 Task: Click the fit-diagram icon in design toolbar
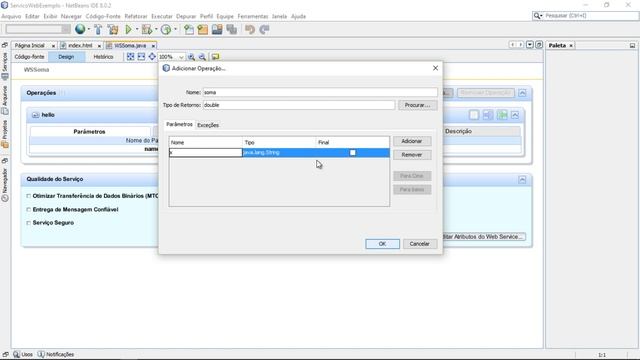coord(130,57)
